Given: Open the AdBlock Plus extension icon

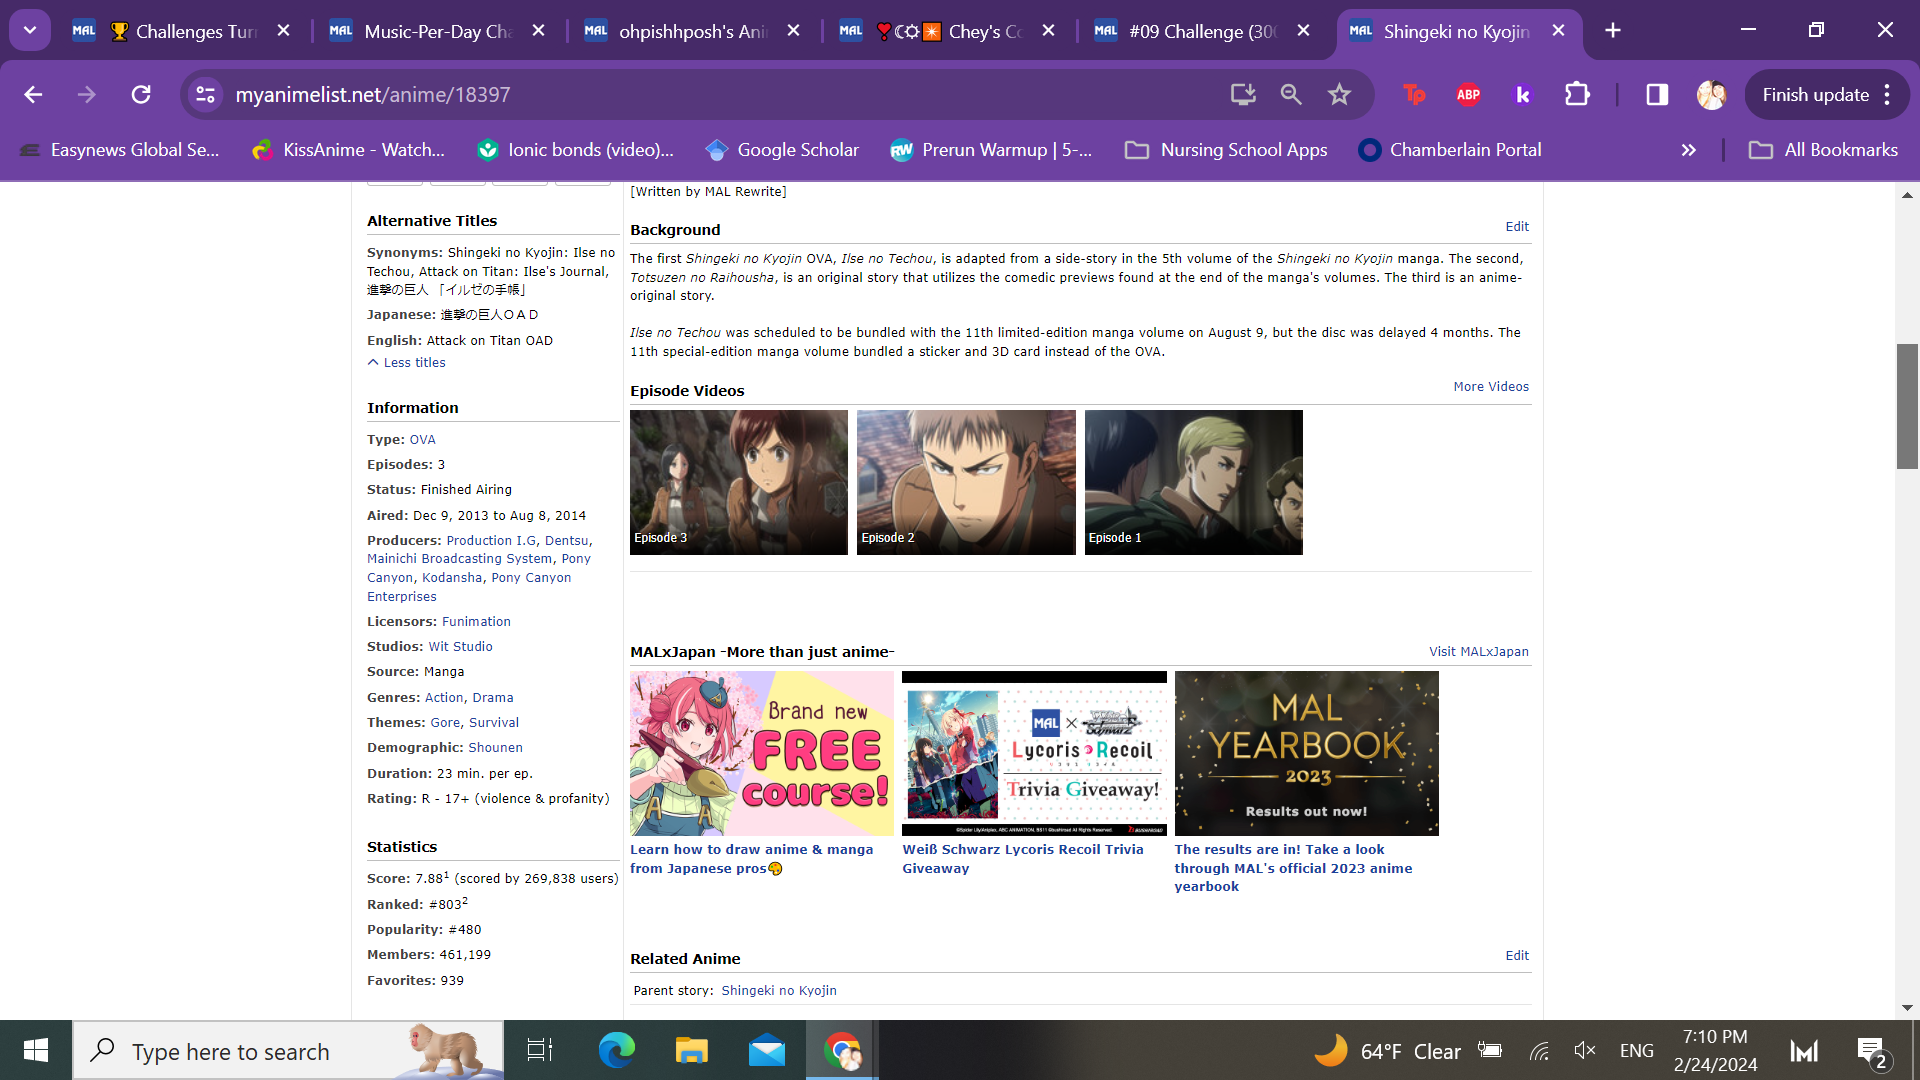Looking at the screenshot, I should pyautogui.click(x=1468, y=95).
